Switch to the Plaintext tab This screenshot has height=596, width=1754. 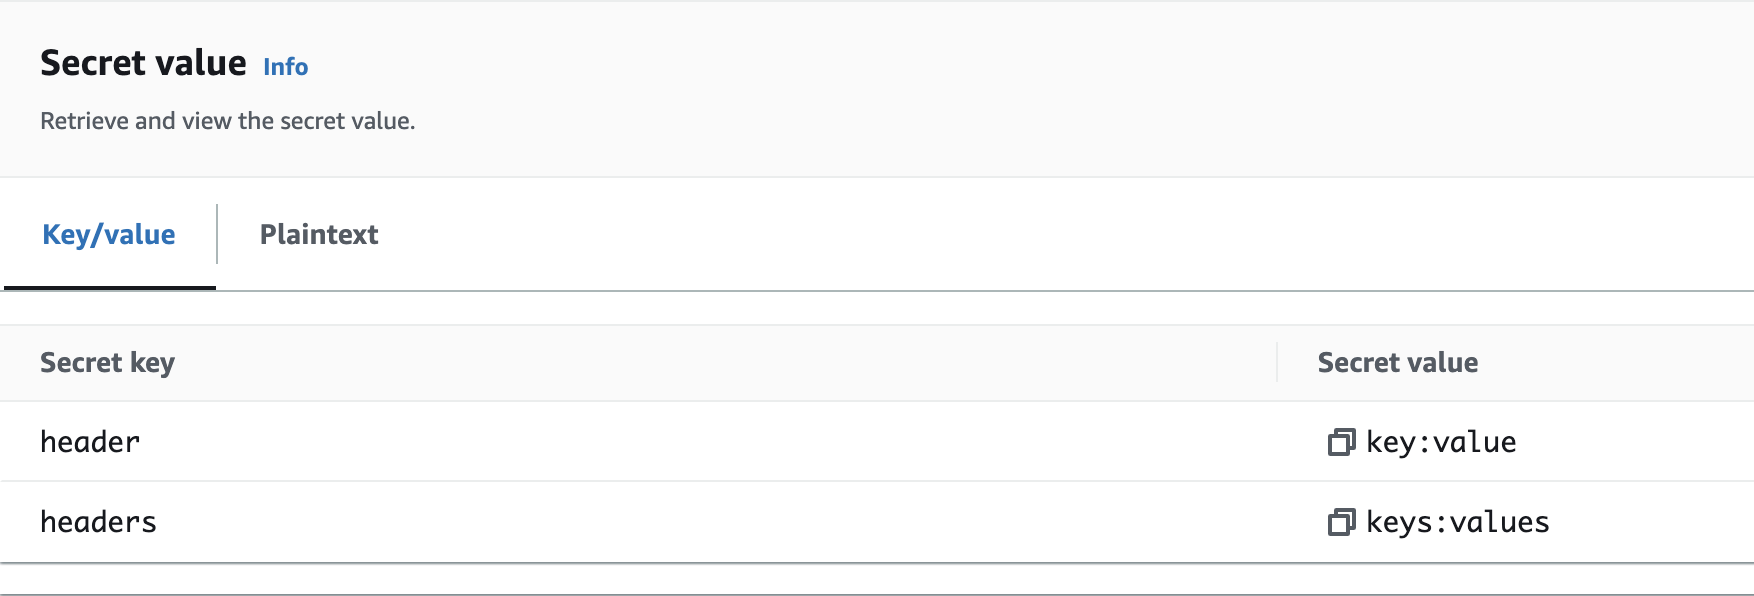(319, 235)
